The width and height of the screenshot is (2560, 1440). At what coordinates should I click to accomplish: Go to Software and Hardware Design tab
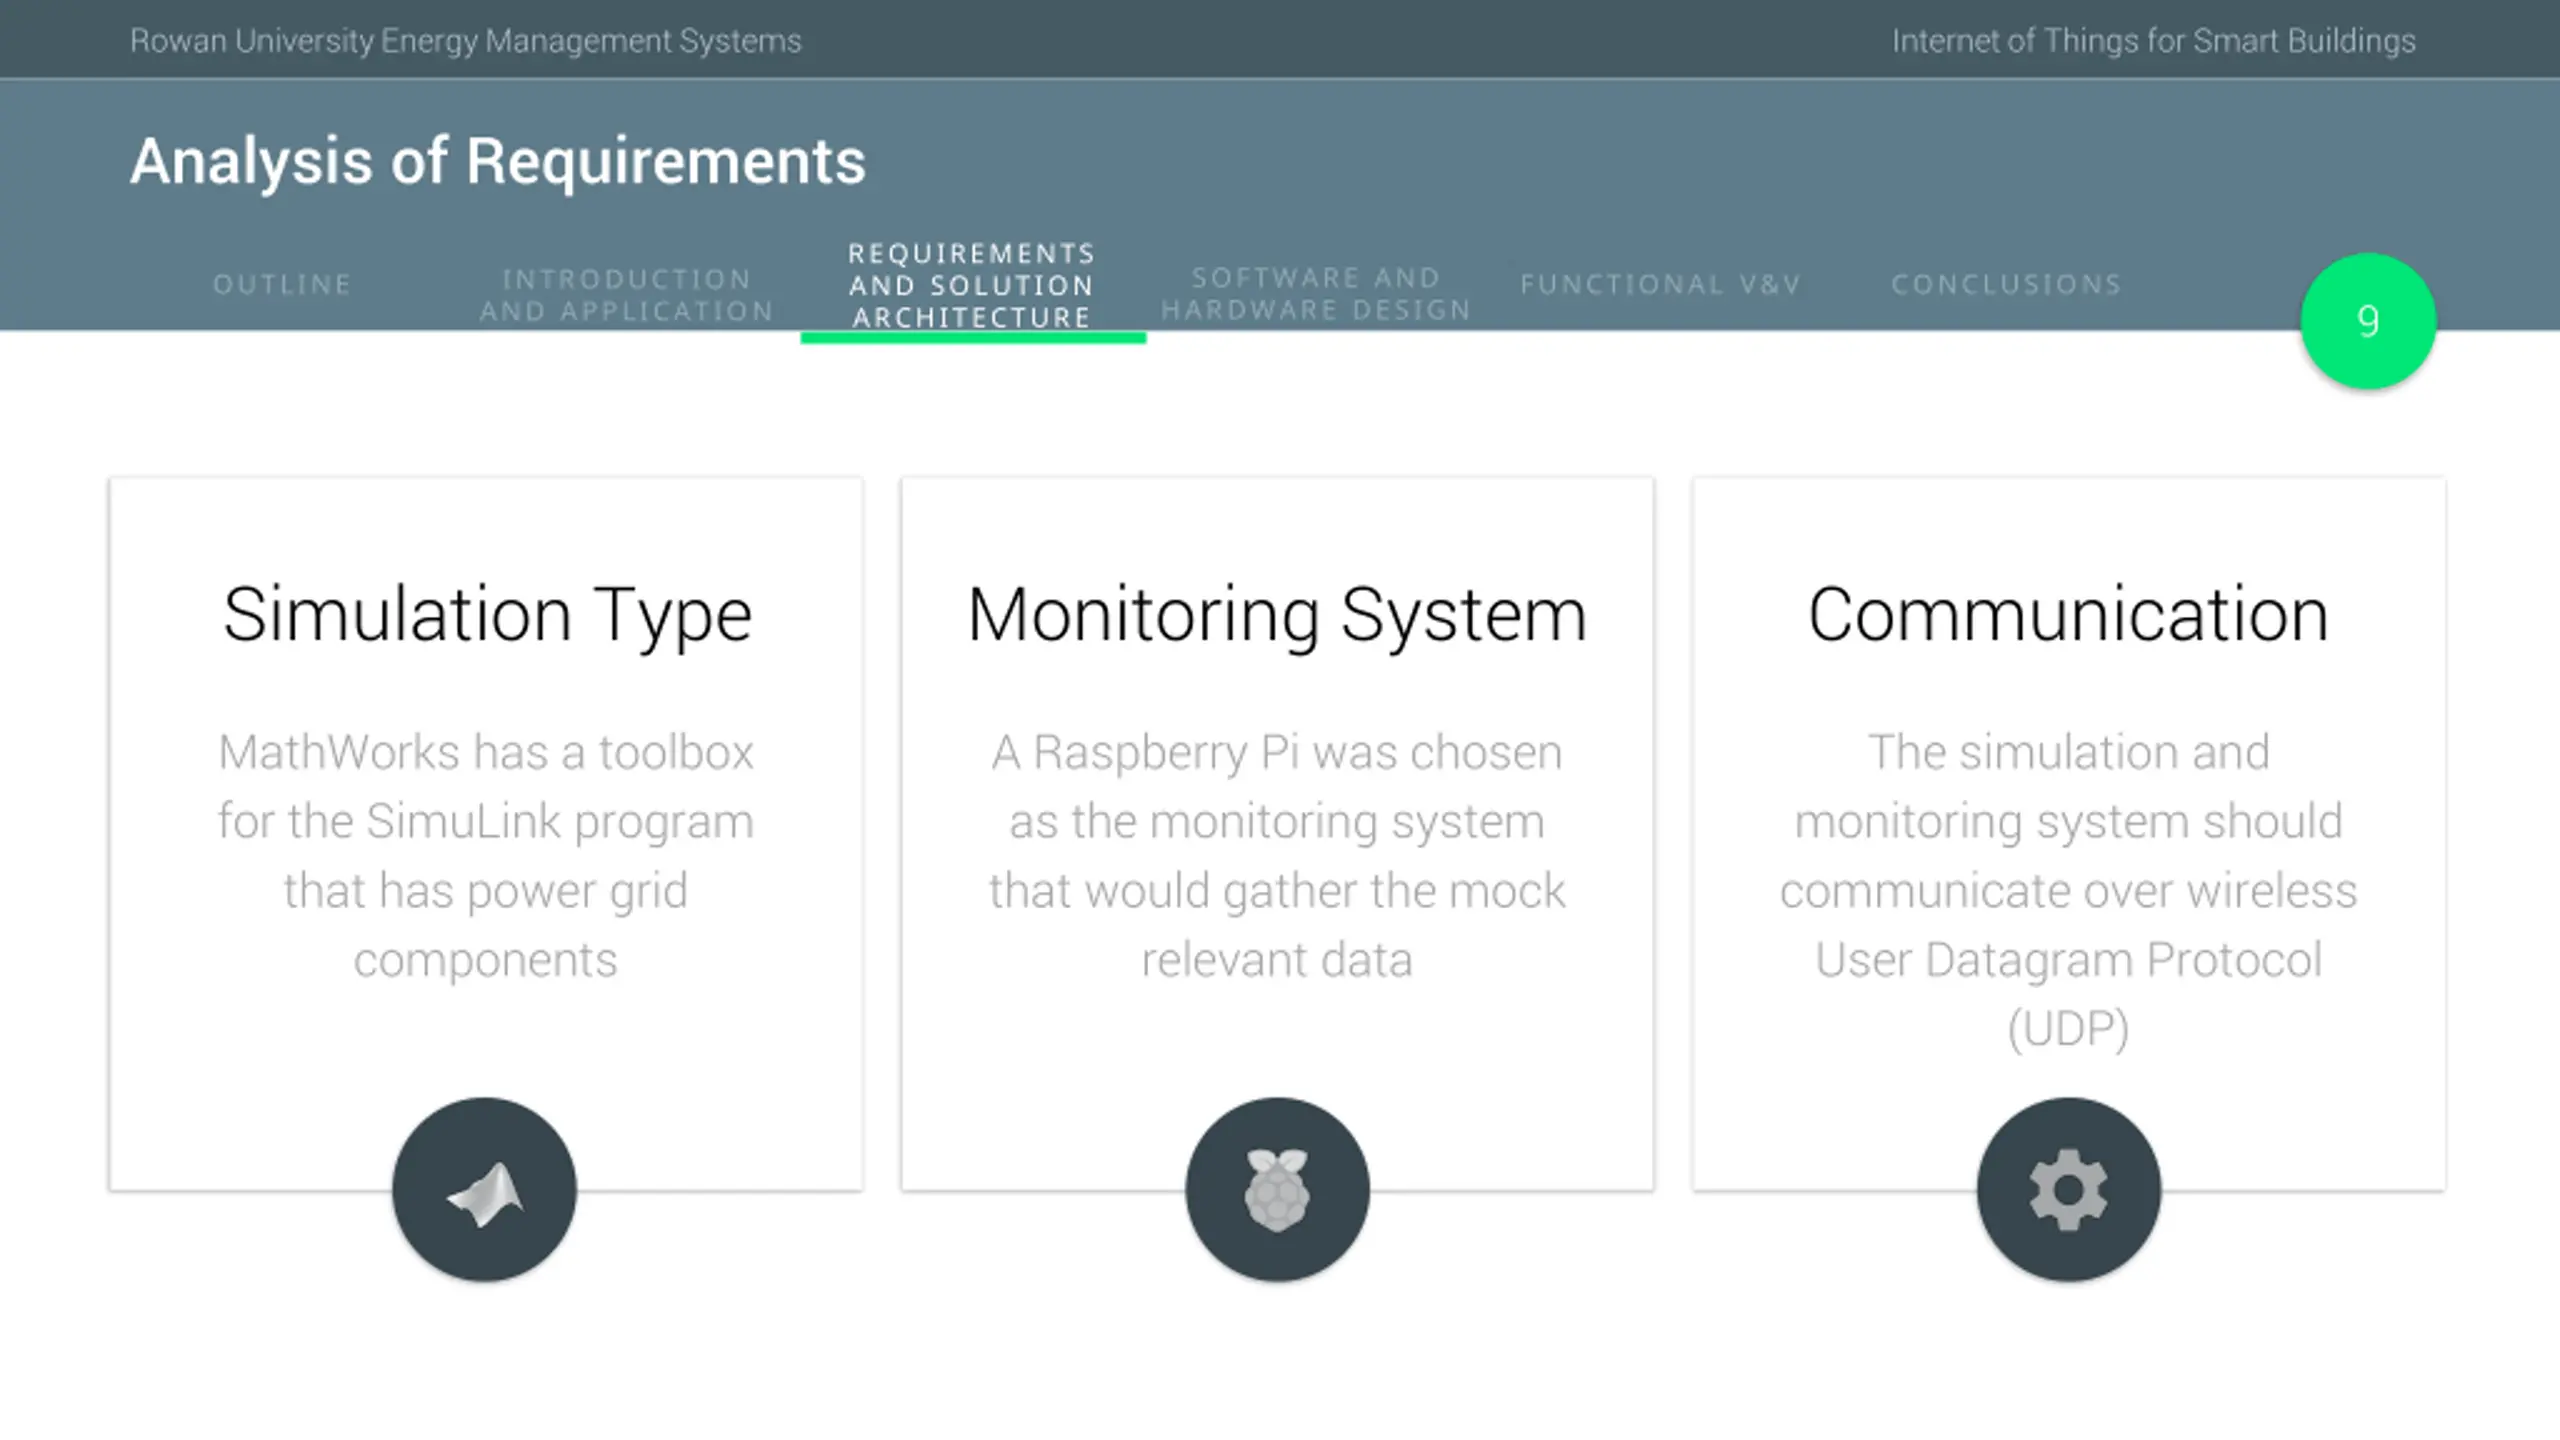pyautogui.click(x=1316, y=294)
